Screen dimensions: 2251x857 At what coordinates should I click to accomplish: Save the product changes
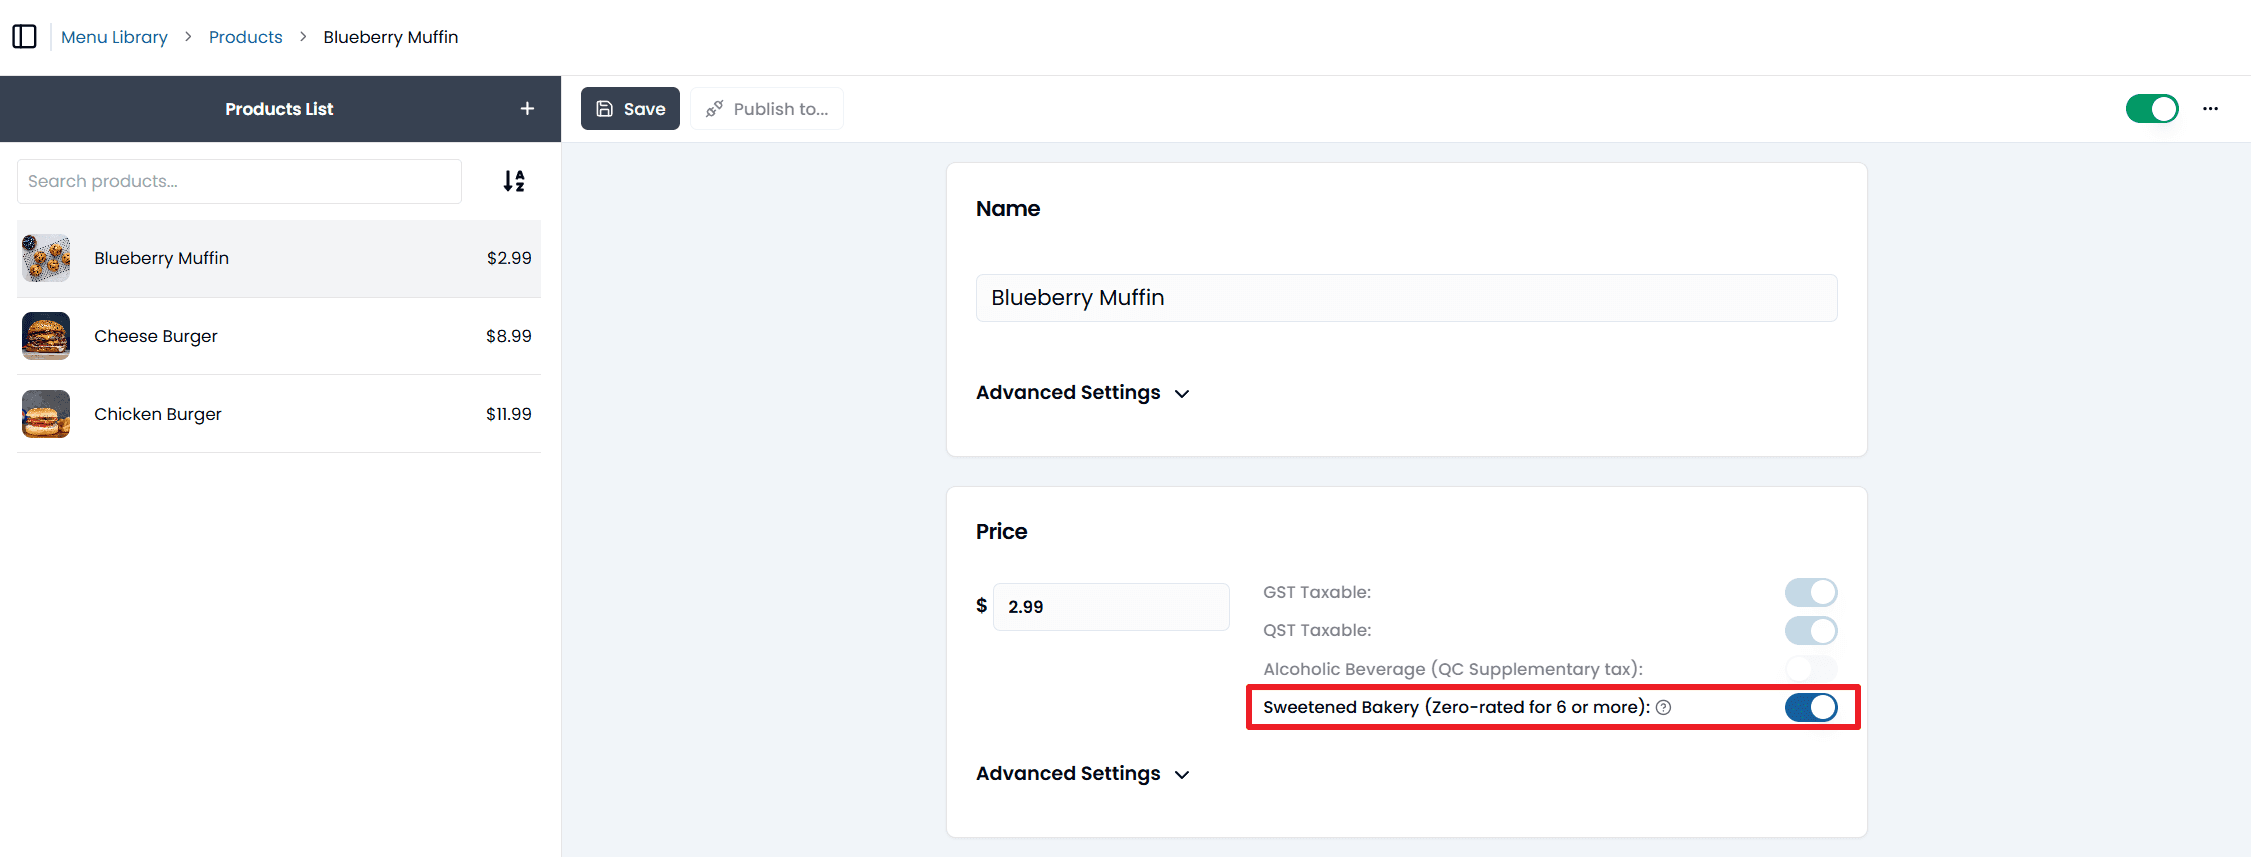point(630,109)
